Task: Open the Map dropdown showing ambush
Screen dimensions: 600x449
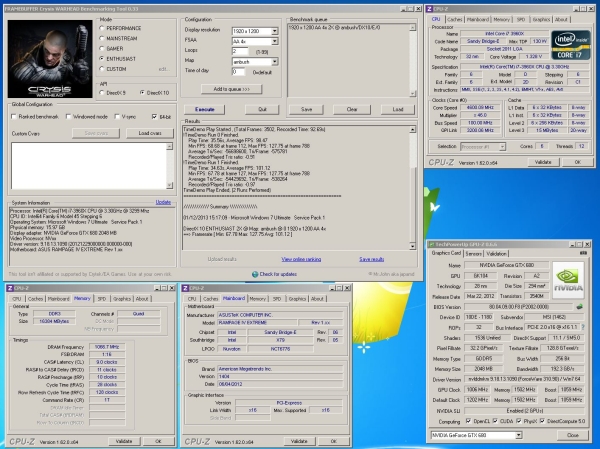Action: tap(275, 62)
